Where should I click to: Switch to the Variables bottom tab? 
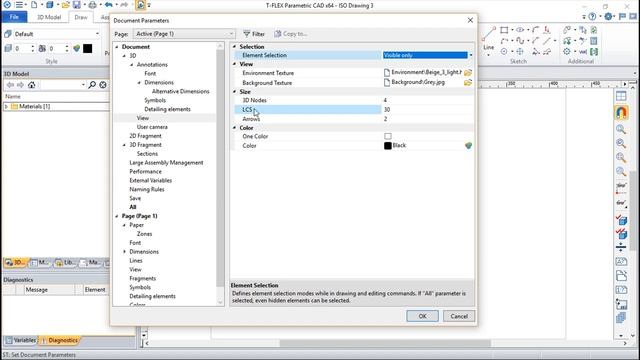click(21, 340)
